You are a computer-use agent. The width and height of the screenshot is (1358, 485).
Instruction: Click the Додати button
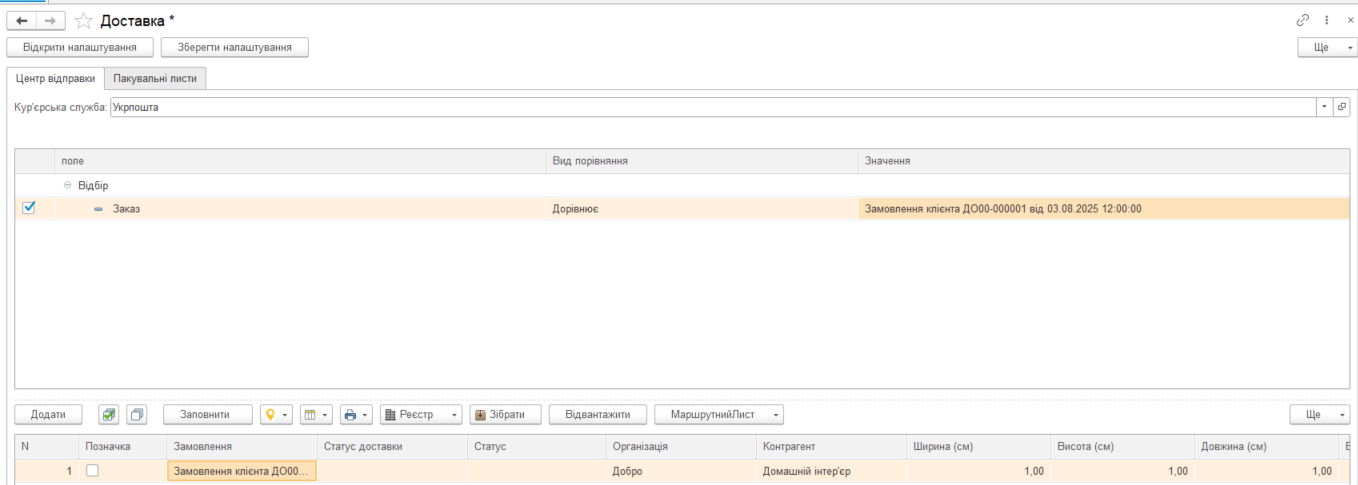tap(48, 414)
